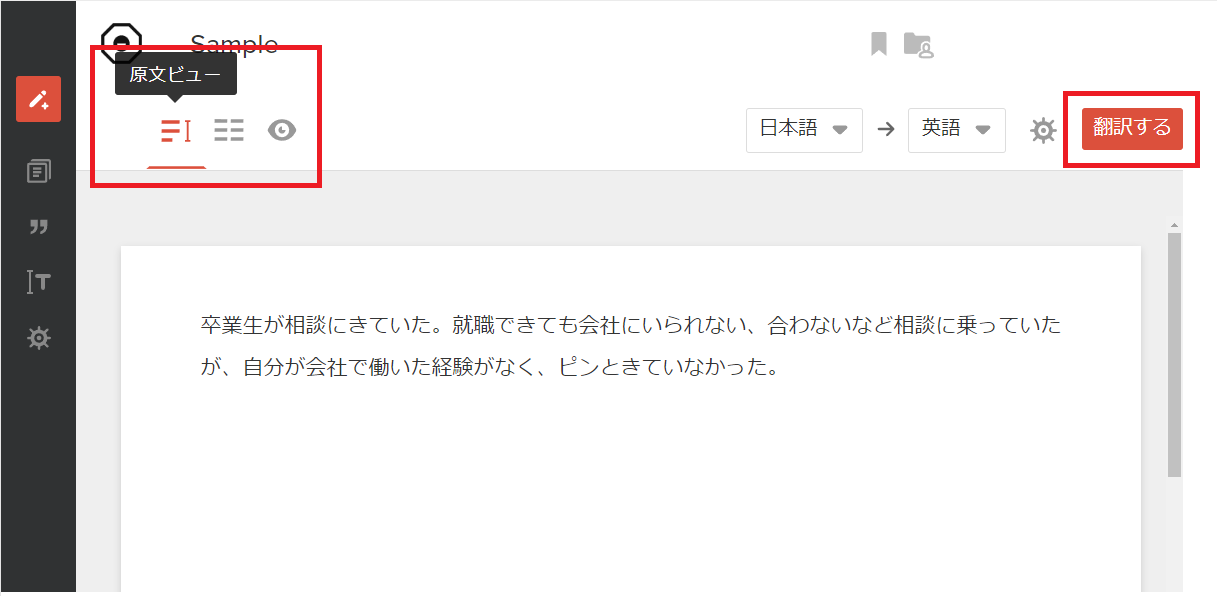Open translation settings gear next to 翻訳する
Viewport: 1217px width, 596px height.
(x=1043, y=130)
